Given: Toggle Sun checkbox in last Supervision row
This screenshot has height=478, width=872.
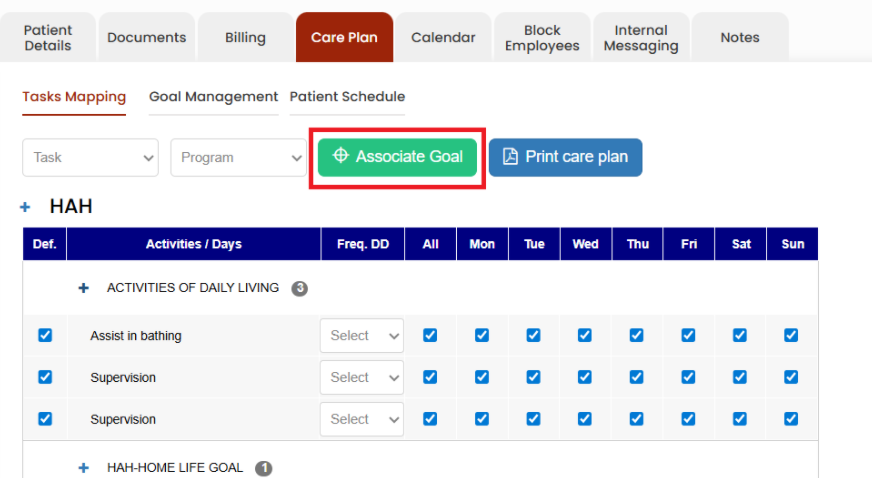Looking at the screenshot, I should tap(791, 419).
